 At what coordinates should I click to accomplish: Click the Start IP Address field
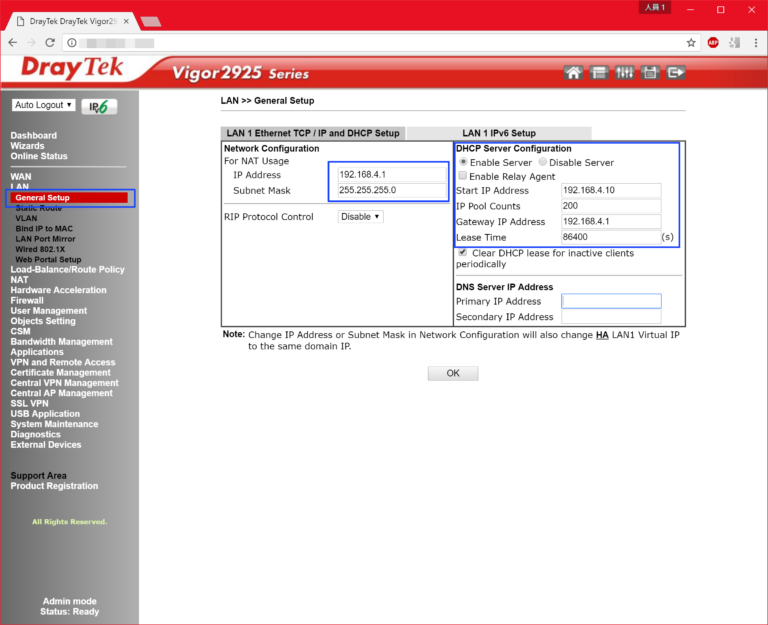click(611, 190)
